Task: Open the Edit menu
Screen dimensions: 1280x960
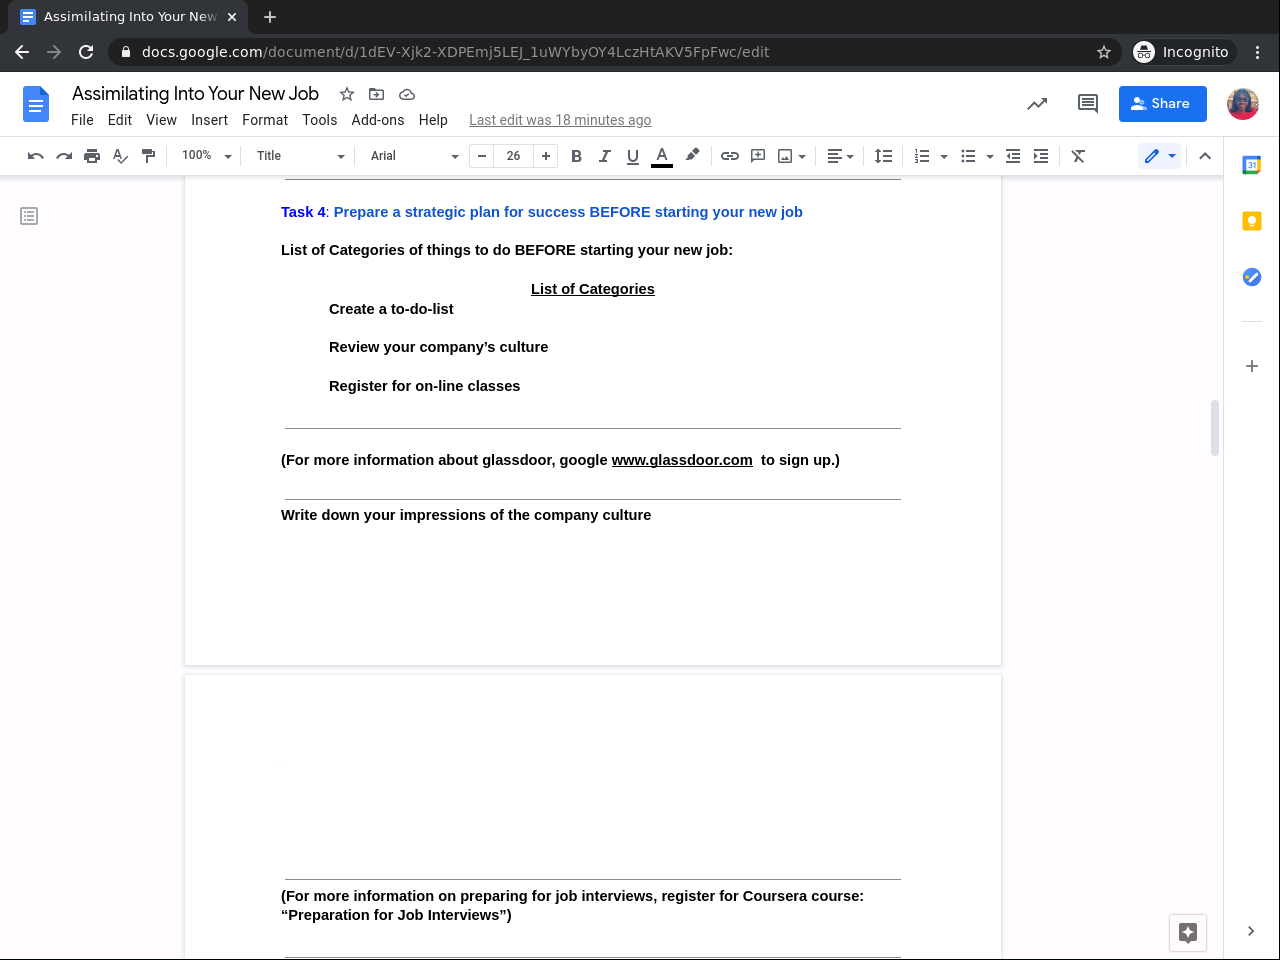Action: [120, 120]
